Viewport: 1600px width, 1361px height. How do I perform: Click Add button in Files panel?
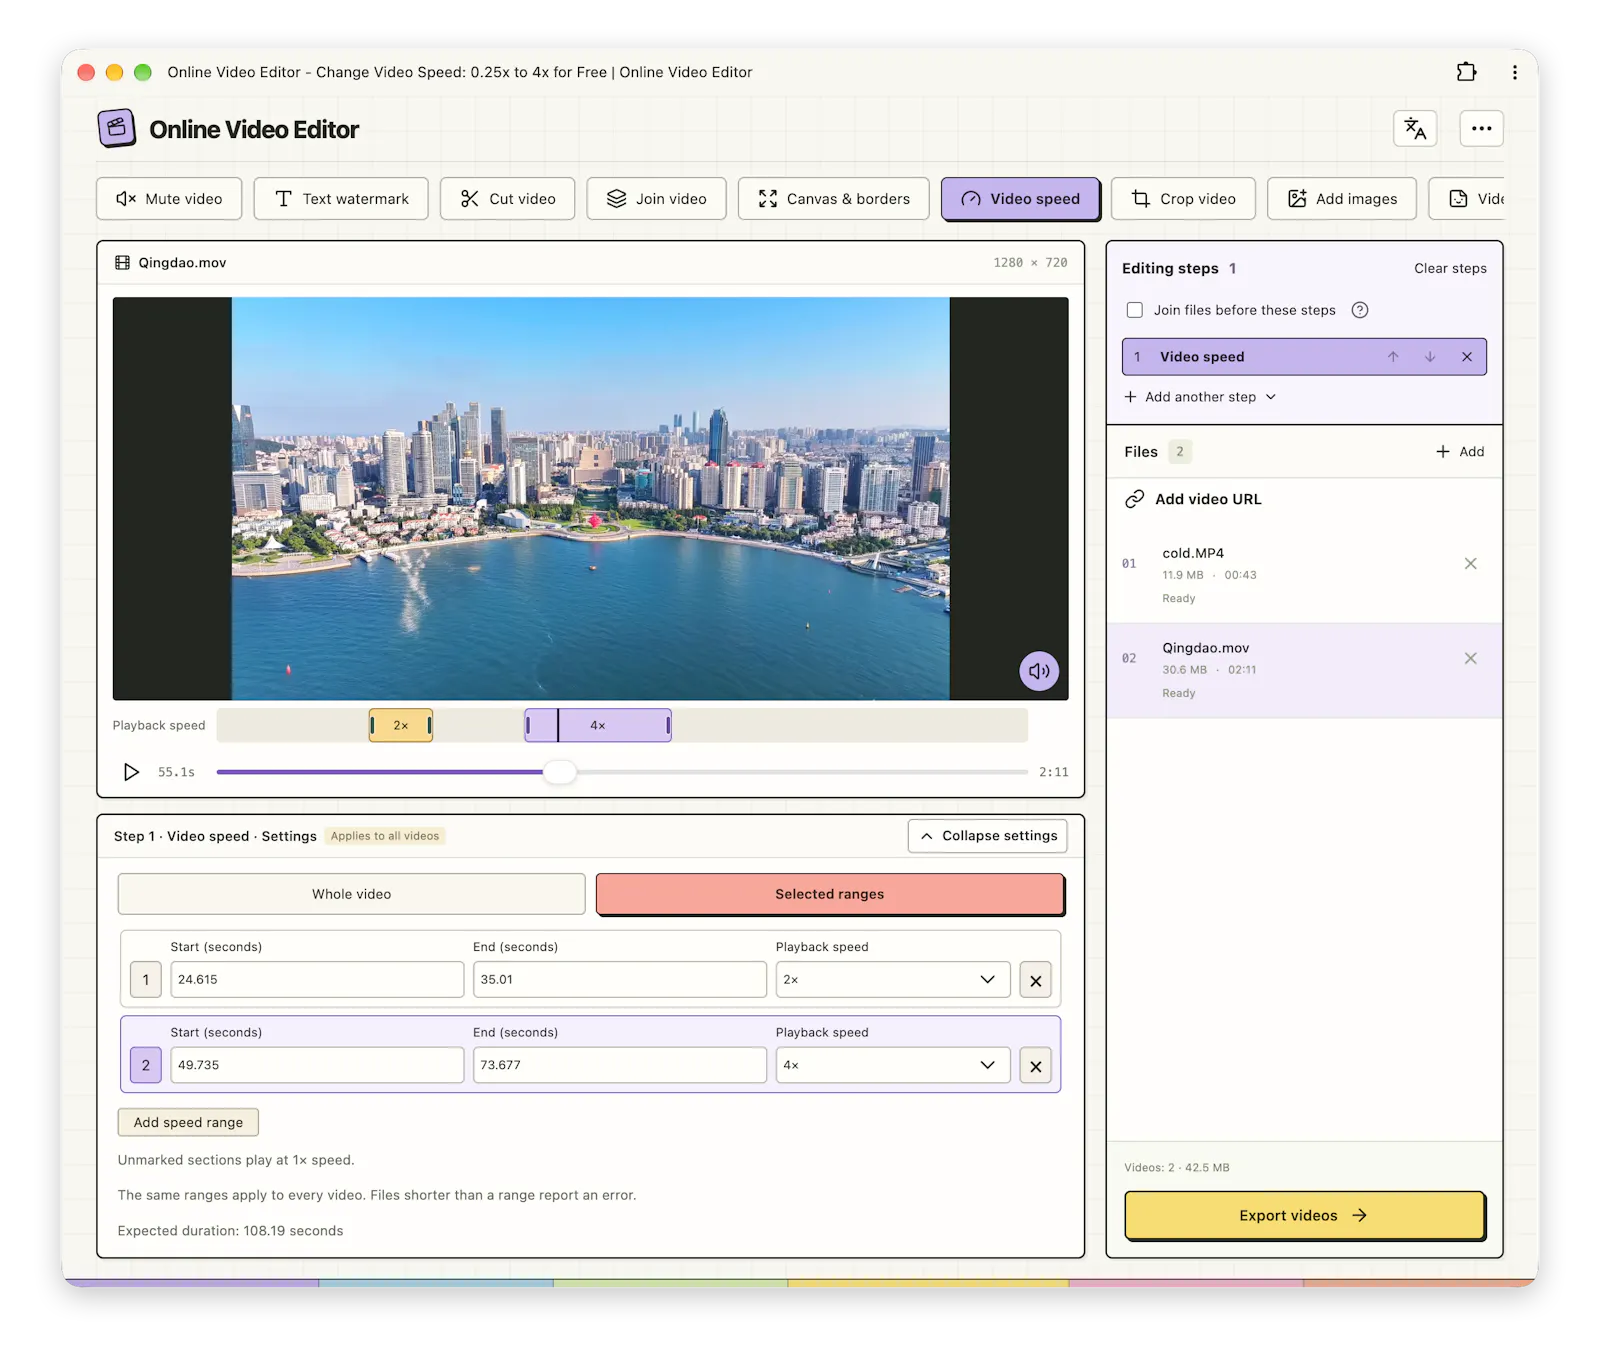[1460, 452]
